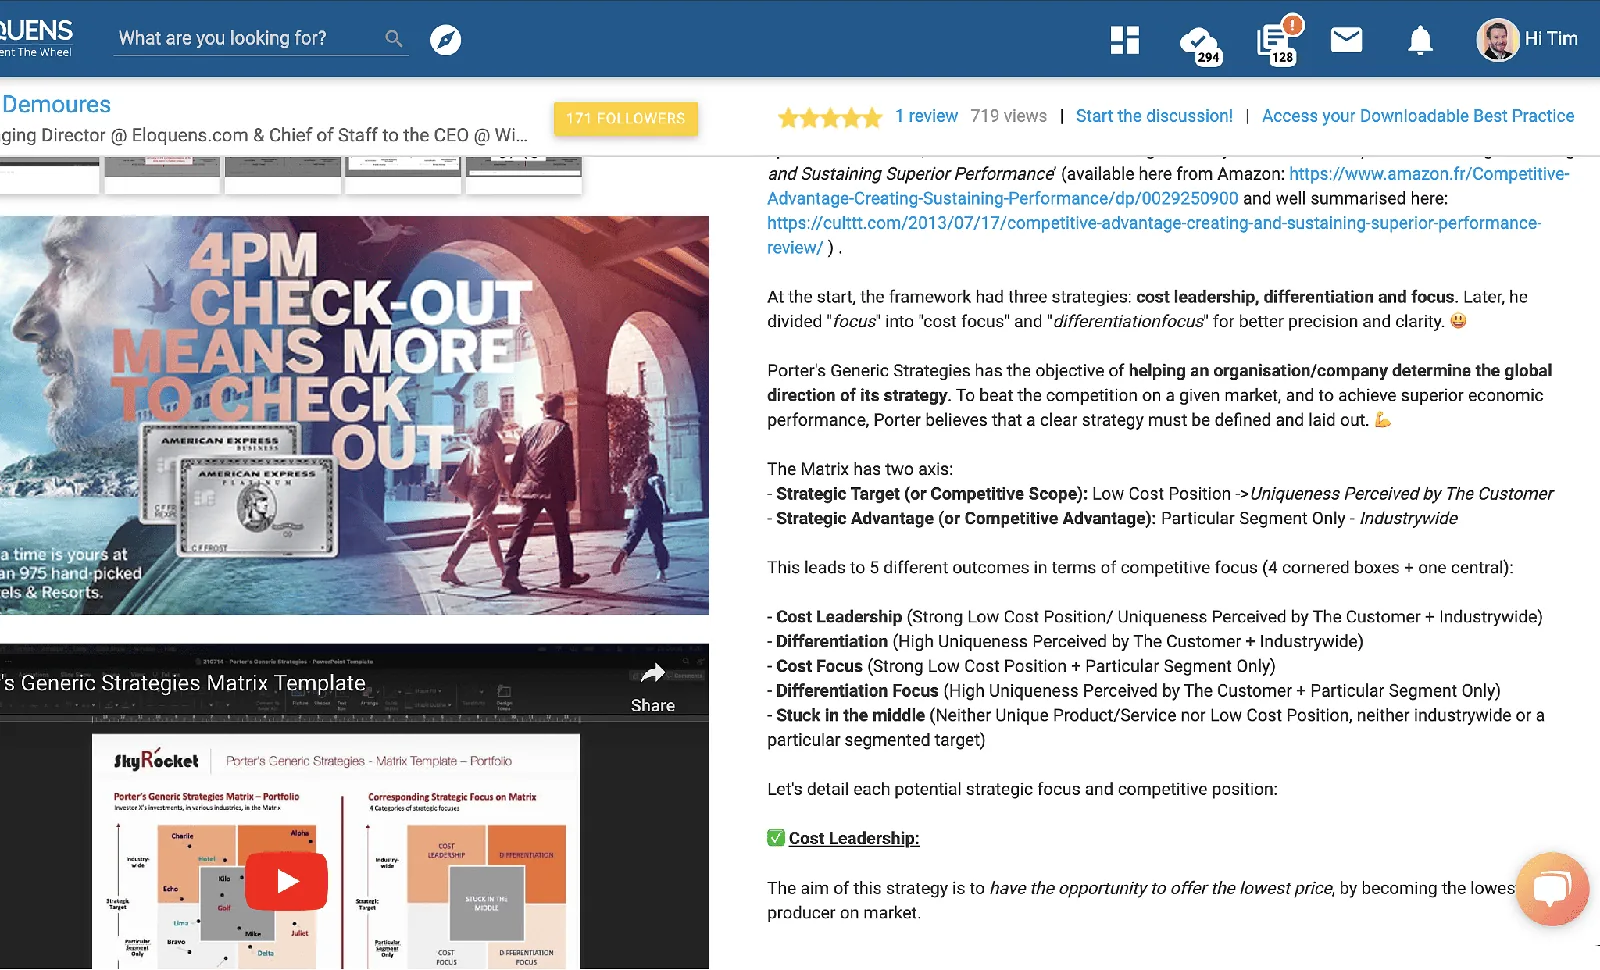This screenshot has width=1600, height=970.
Task: Click Tim's profile avatar picture
Action: point(1498,40)
